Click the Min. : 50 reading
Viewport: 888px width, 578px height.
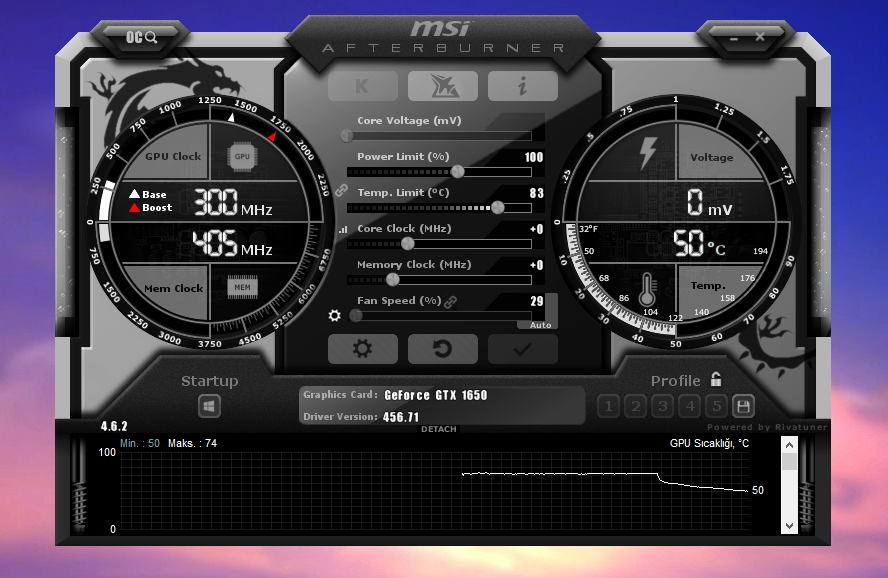pos(140,443)
